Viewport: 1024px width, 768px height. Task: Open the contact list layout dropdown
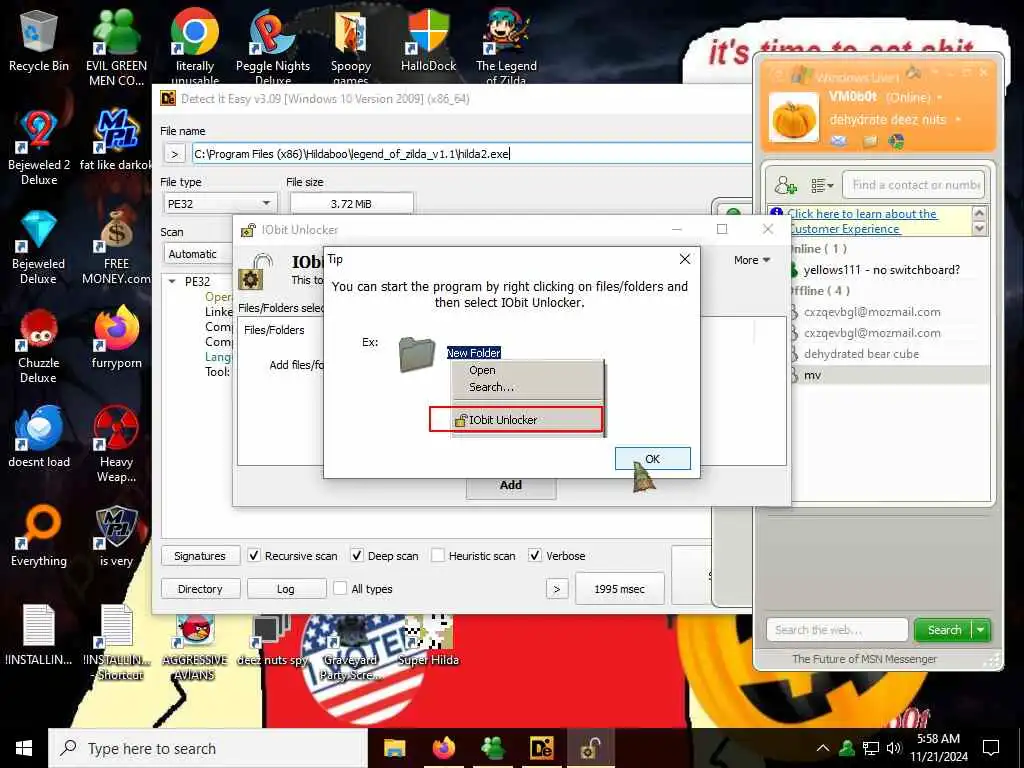pos(822,185)
